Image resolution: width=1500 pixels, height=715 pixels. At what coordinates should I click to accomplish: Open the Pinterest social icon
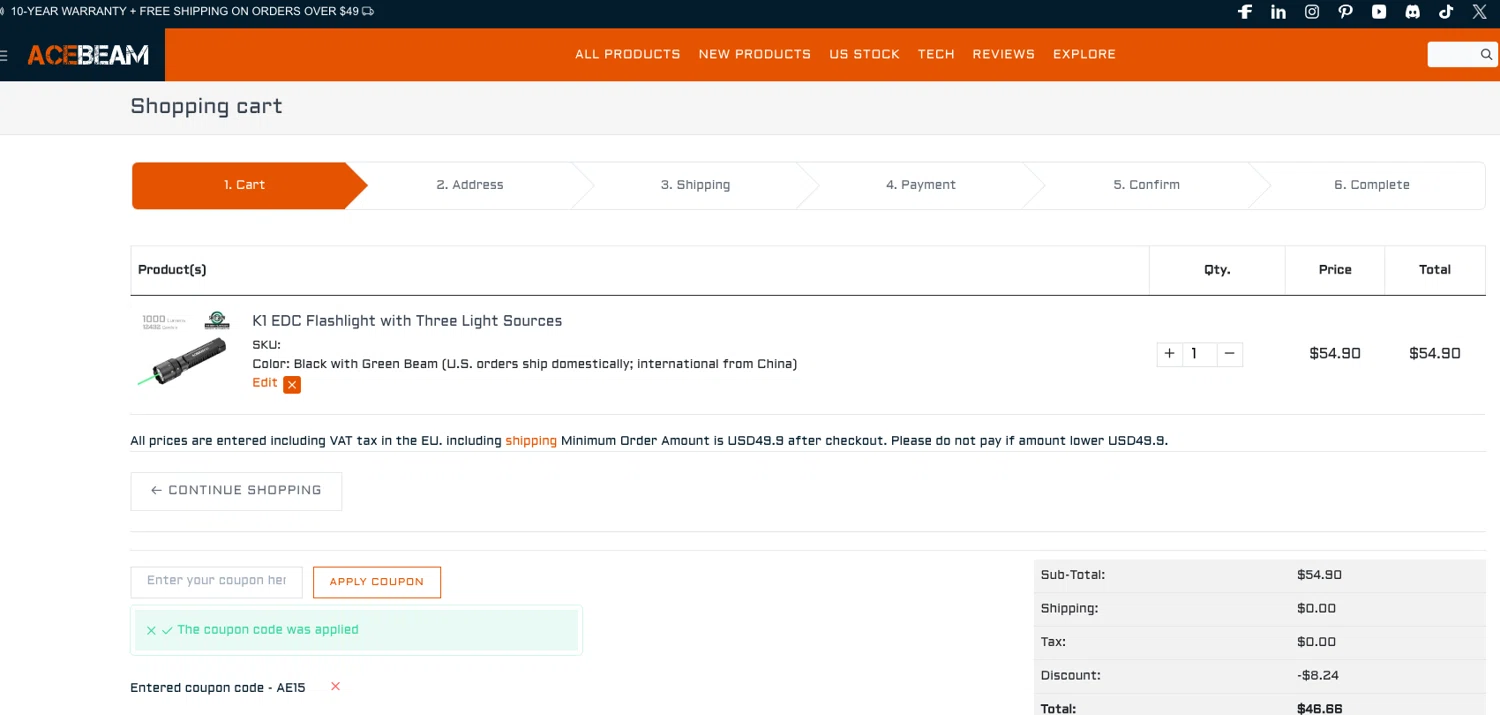(1346, 12)
